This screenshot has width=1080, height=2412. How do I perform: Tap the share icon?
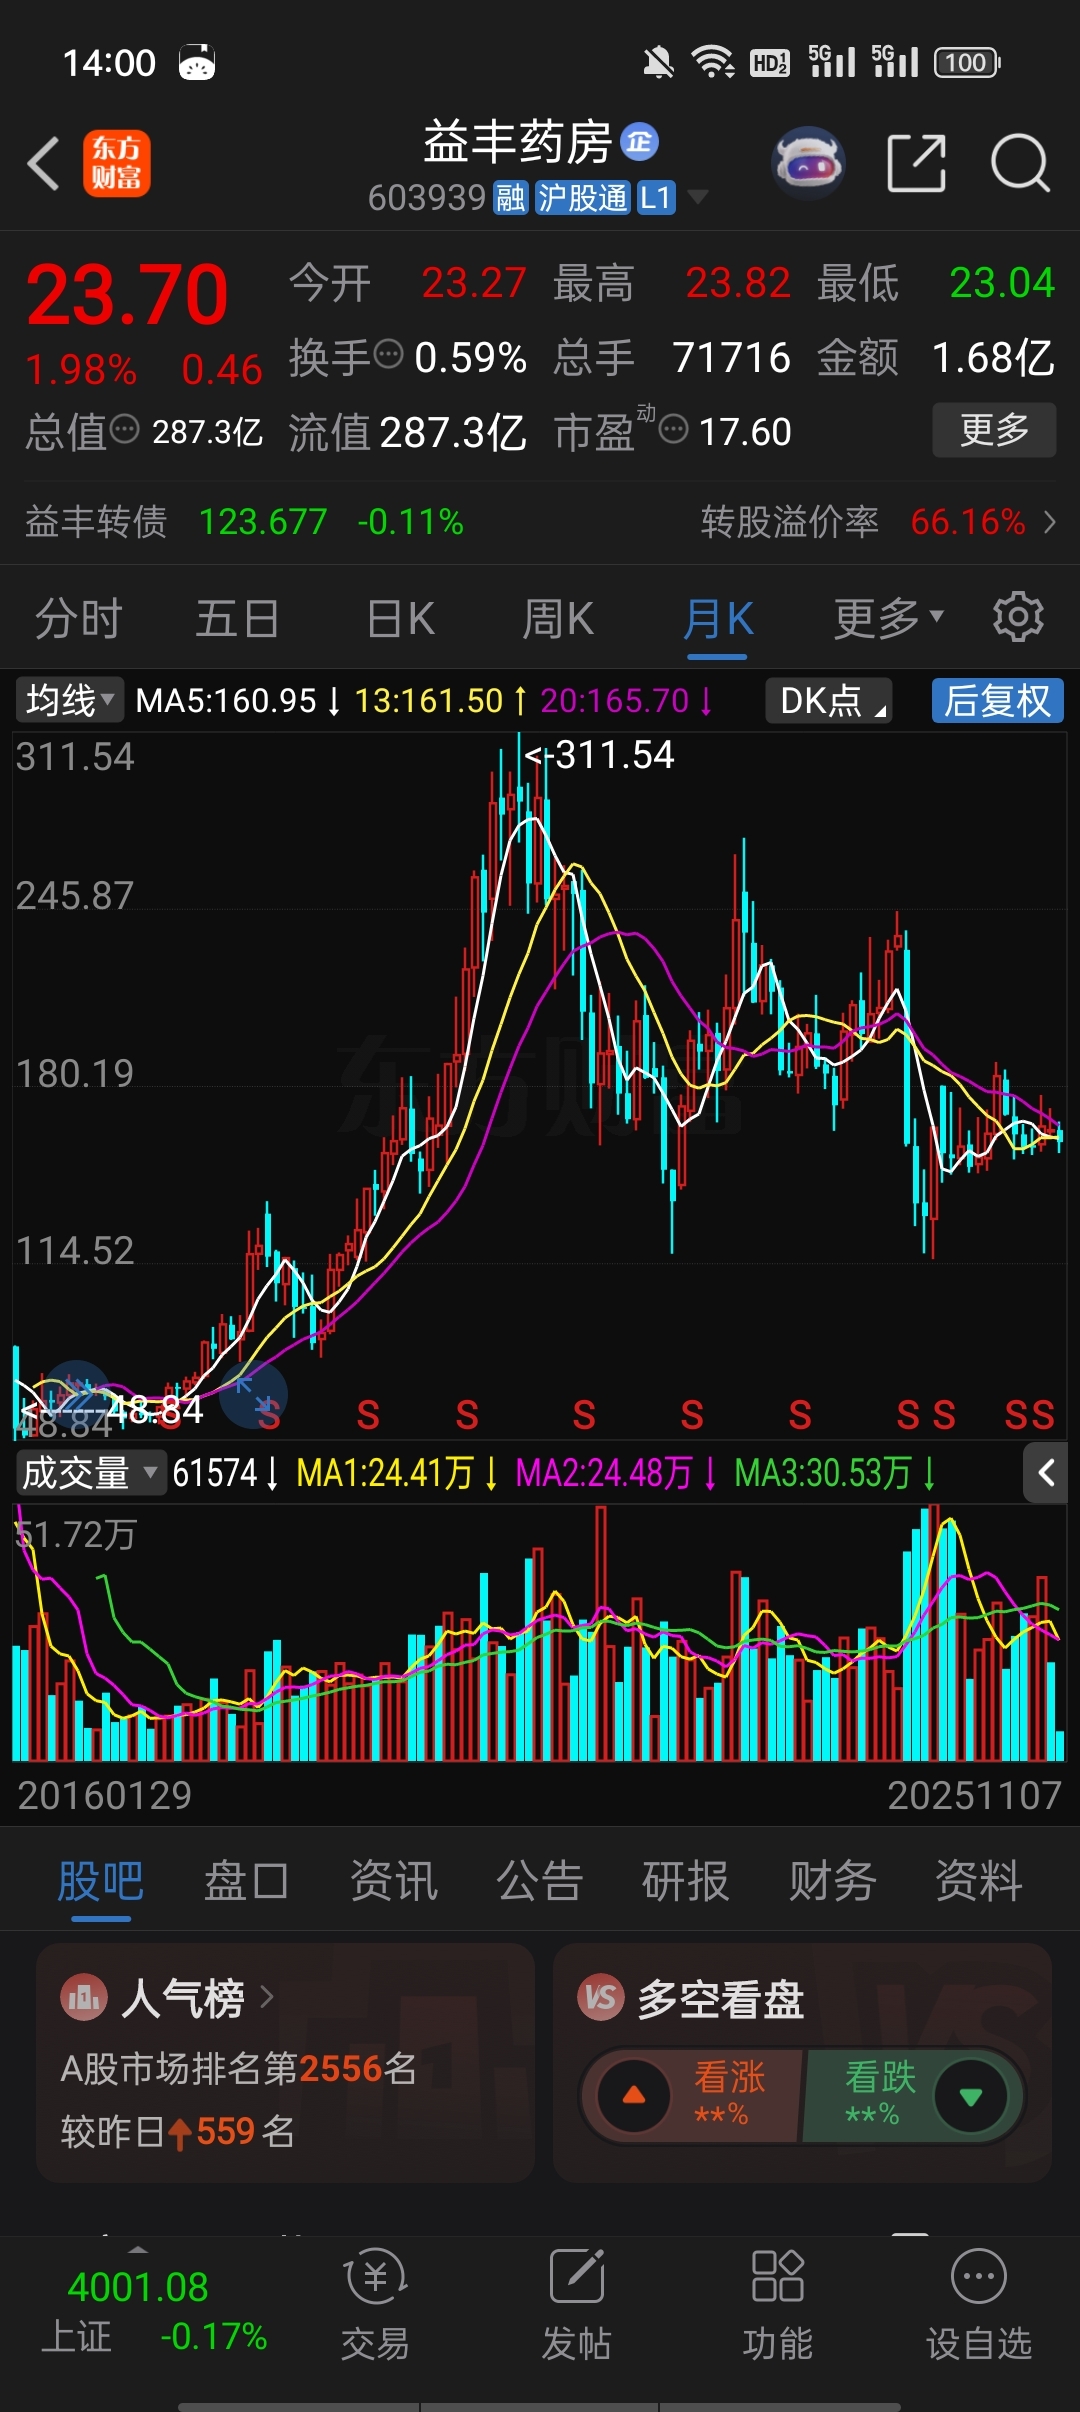click(917, 162)
